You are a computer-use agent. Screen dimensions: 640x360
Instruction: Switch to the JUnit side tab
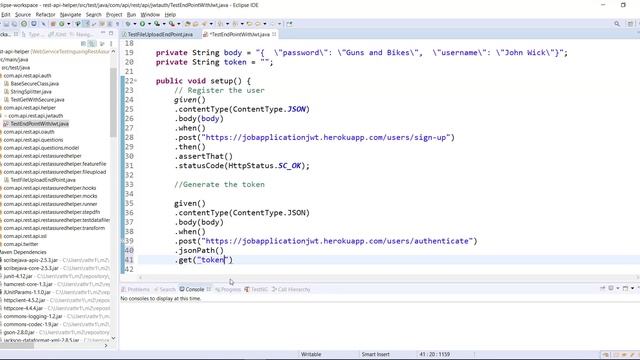pyautogui.click(x=58, y=35)
